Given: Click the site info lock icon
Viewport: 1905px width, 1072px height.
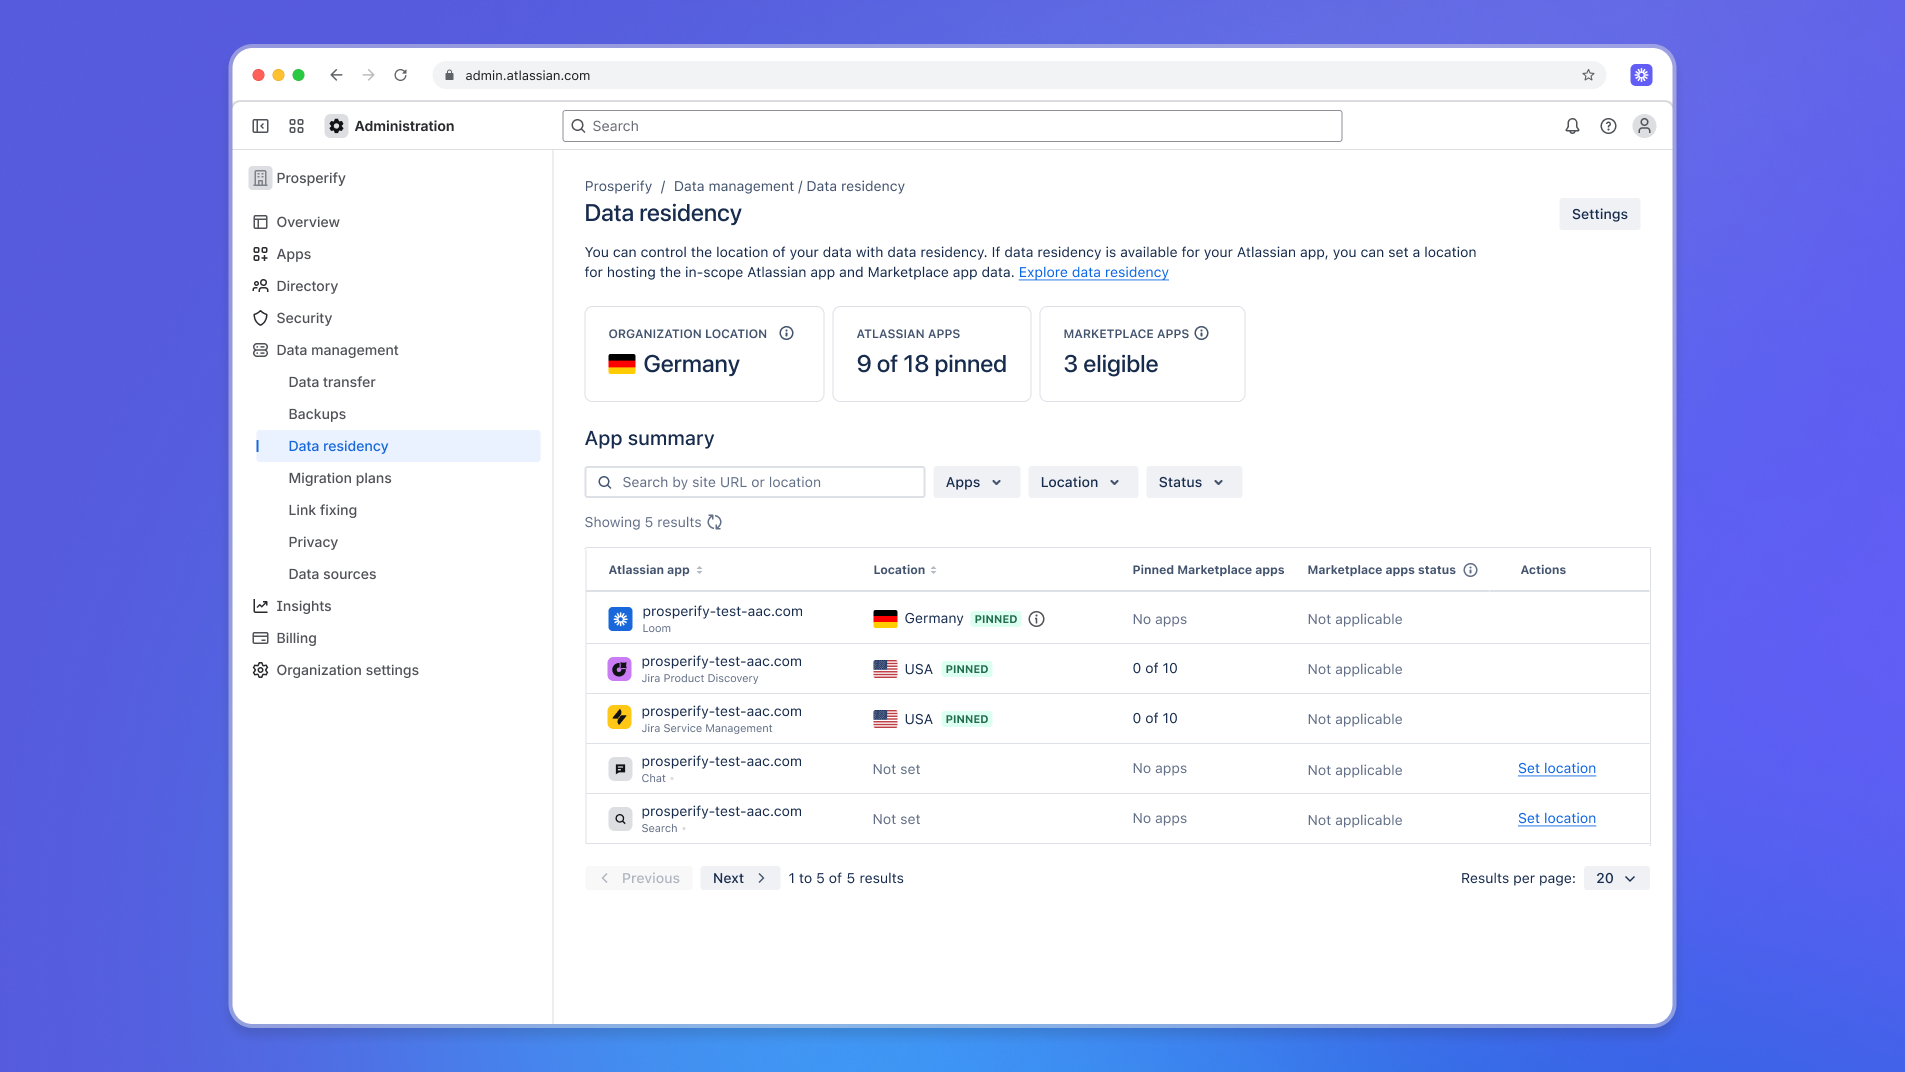Looking at the screenshot, I should [x=449, y=75].
